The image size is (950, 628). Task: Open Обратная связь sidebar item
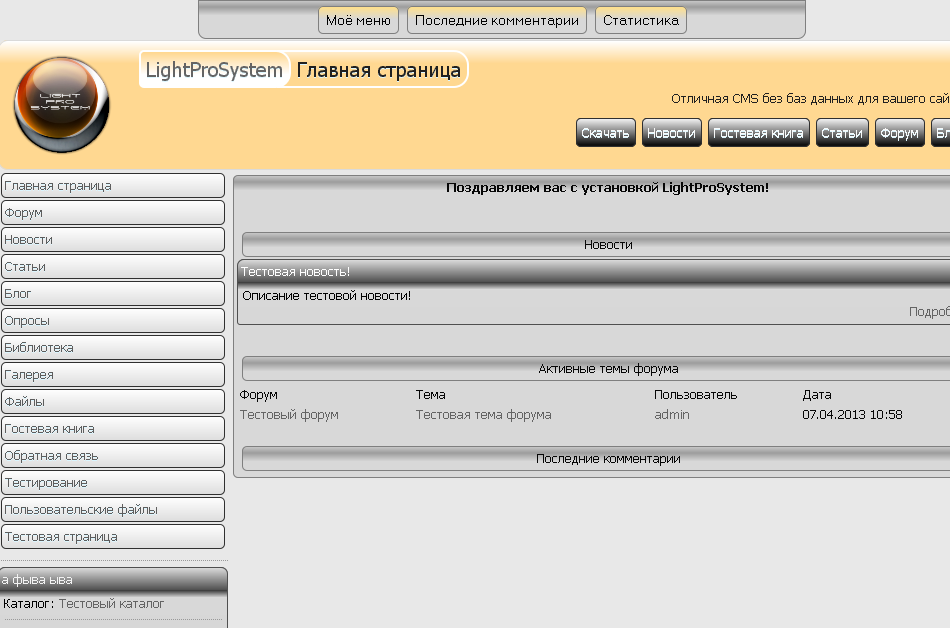point(113,456)
